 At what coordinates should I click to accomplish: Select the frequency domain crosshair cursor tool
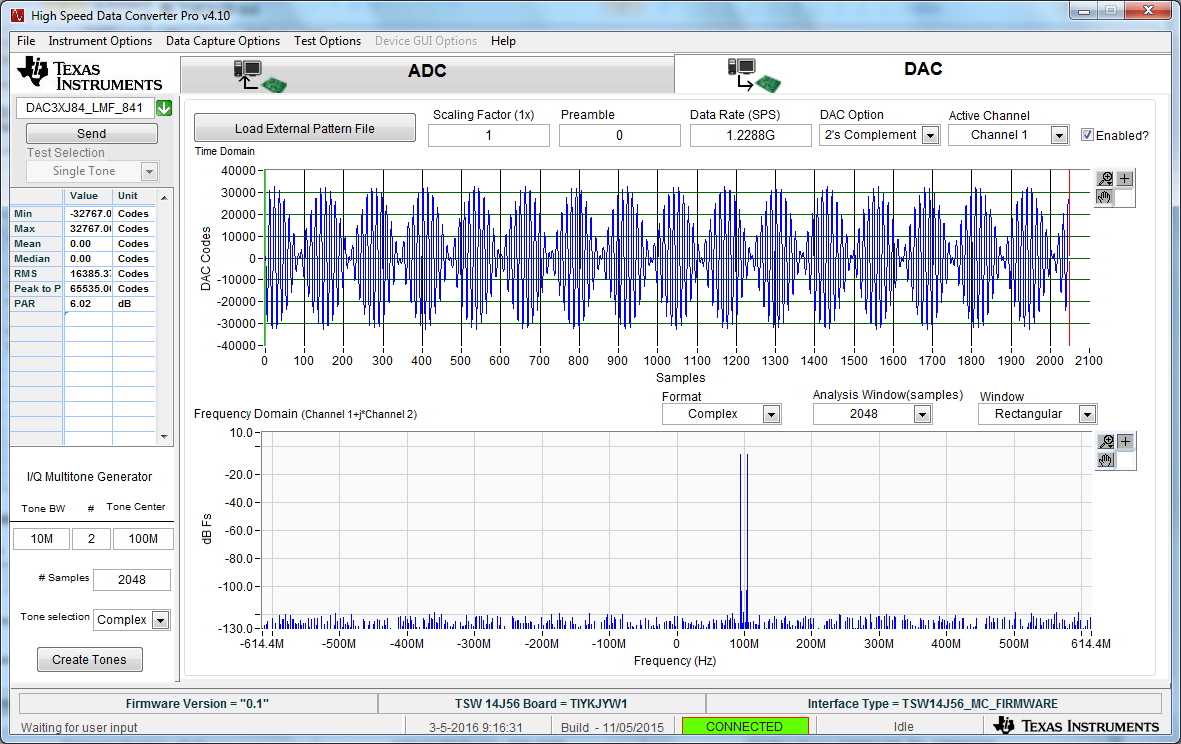[1125, 441]
